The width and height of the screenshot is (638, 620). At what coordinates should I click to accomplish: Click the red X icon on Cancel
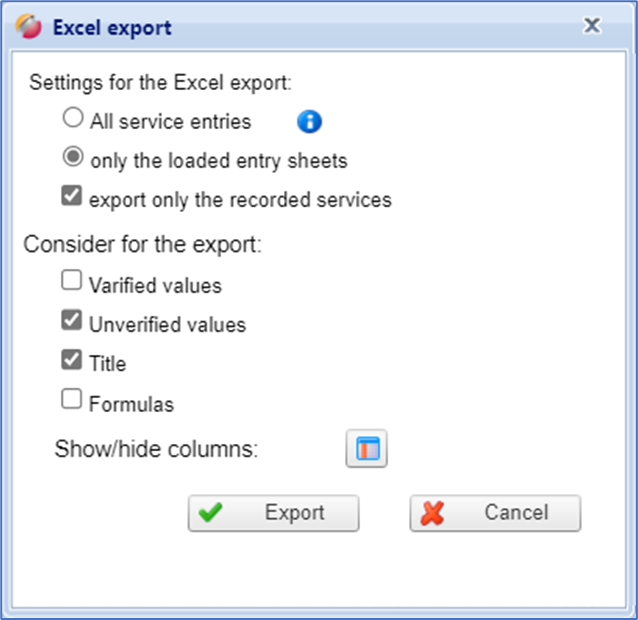click(433, 513)
